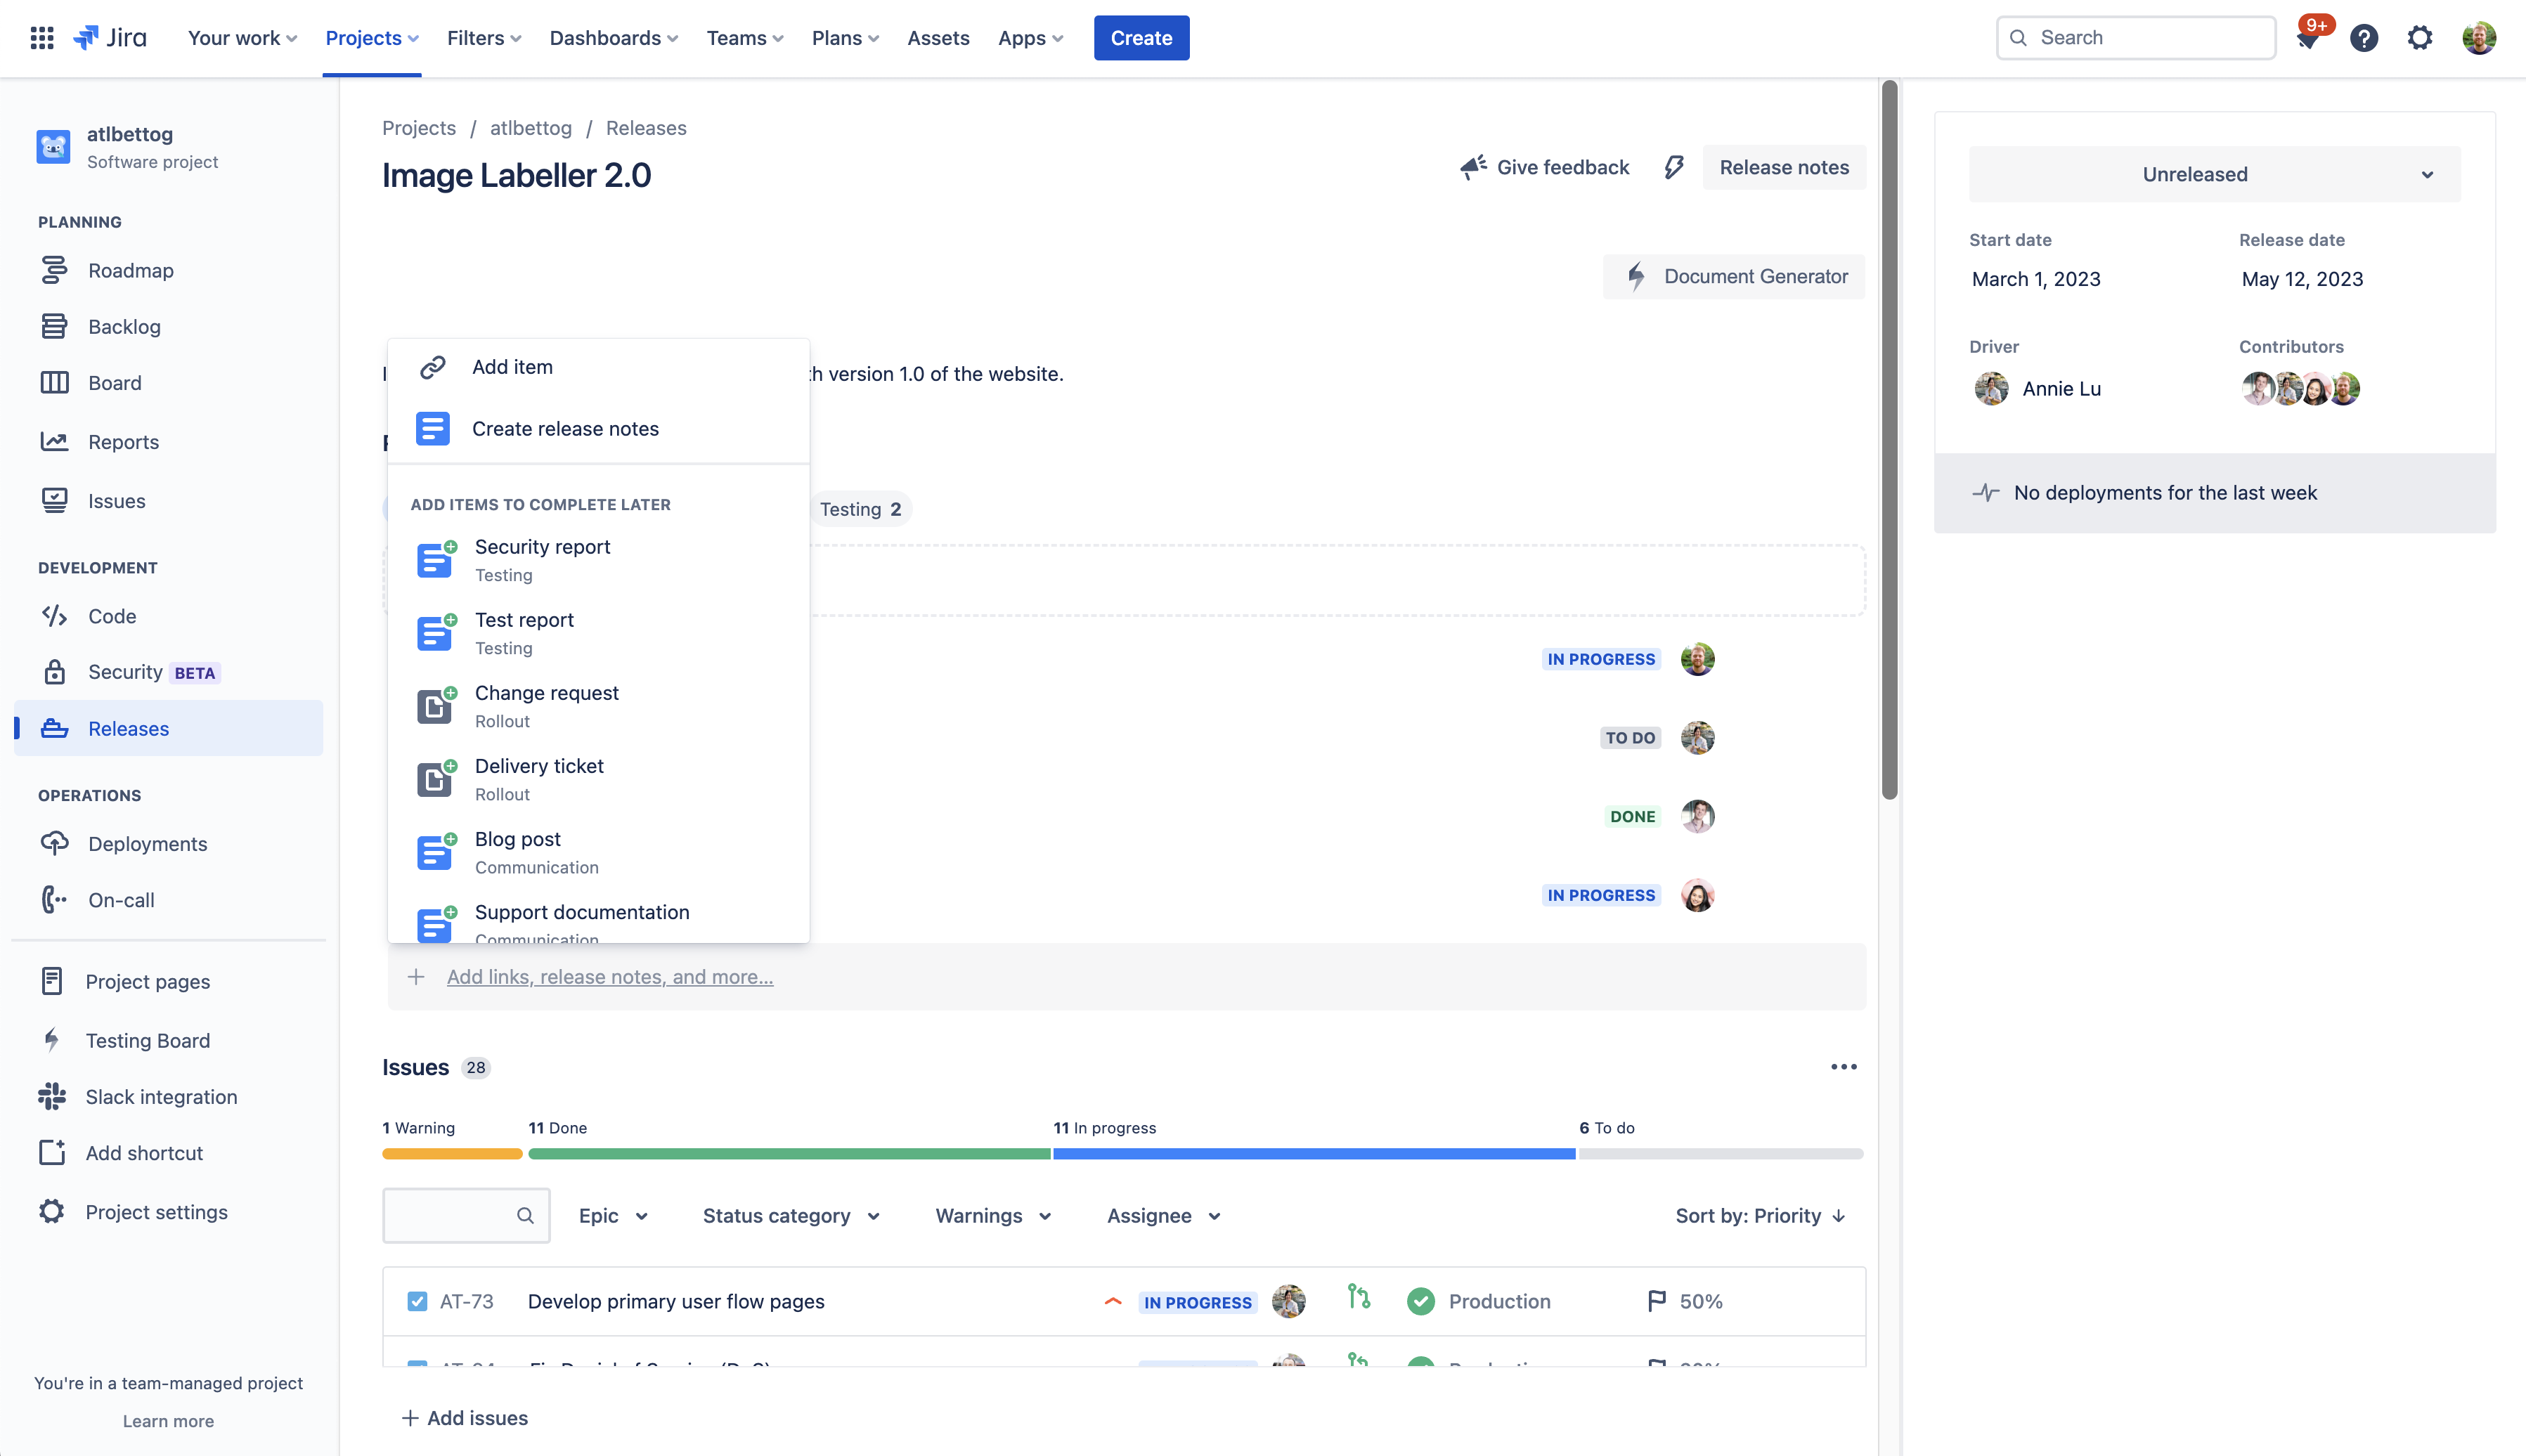Click the Release notes button
2526x1456 pixels.
pyautogui.click(x=1784, y=167)
